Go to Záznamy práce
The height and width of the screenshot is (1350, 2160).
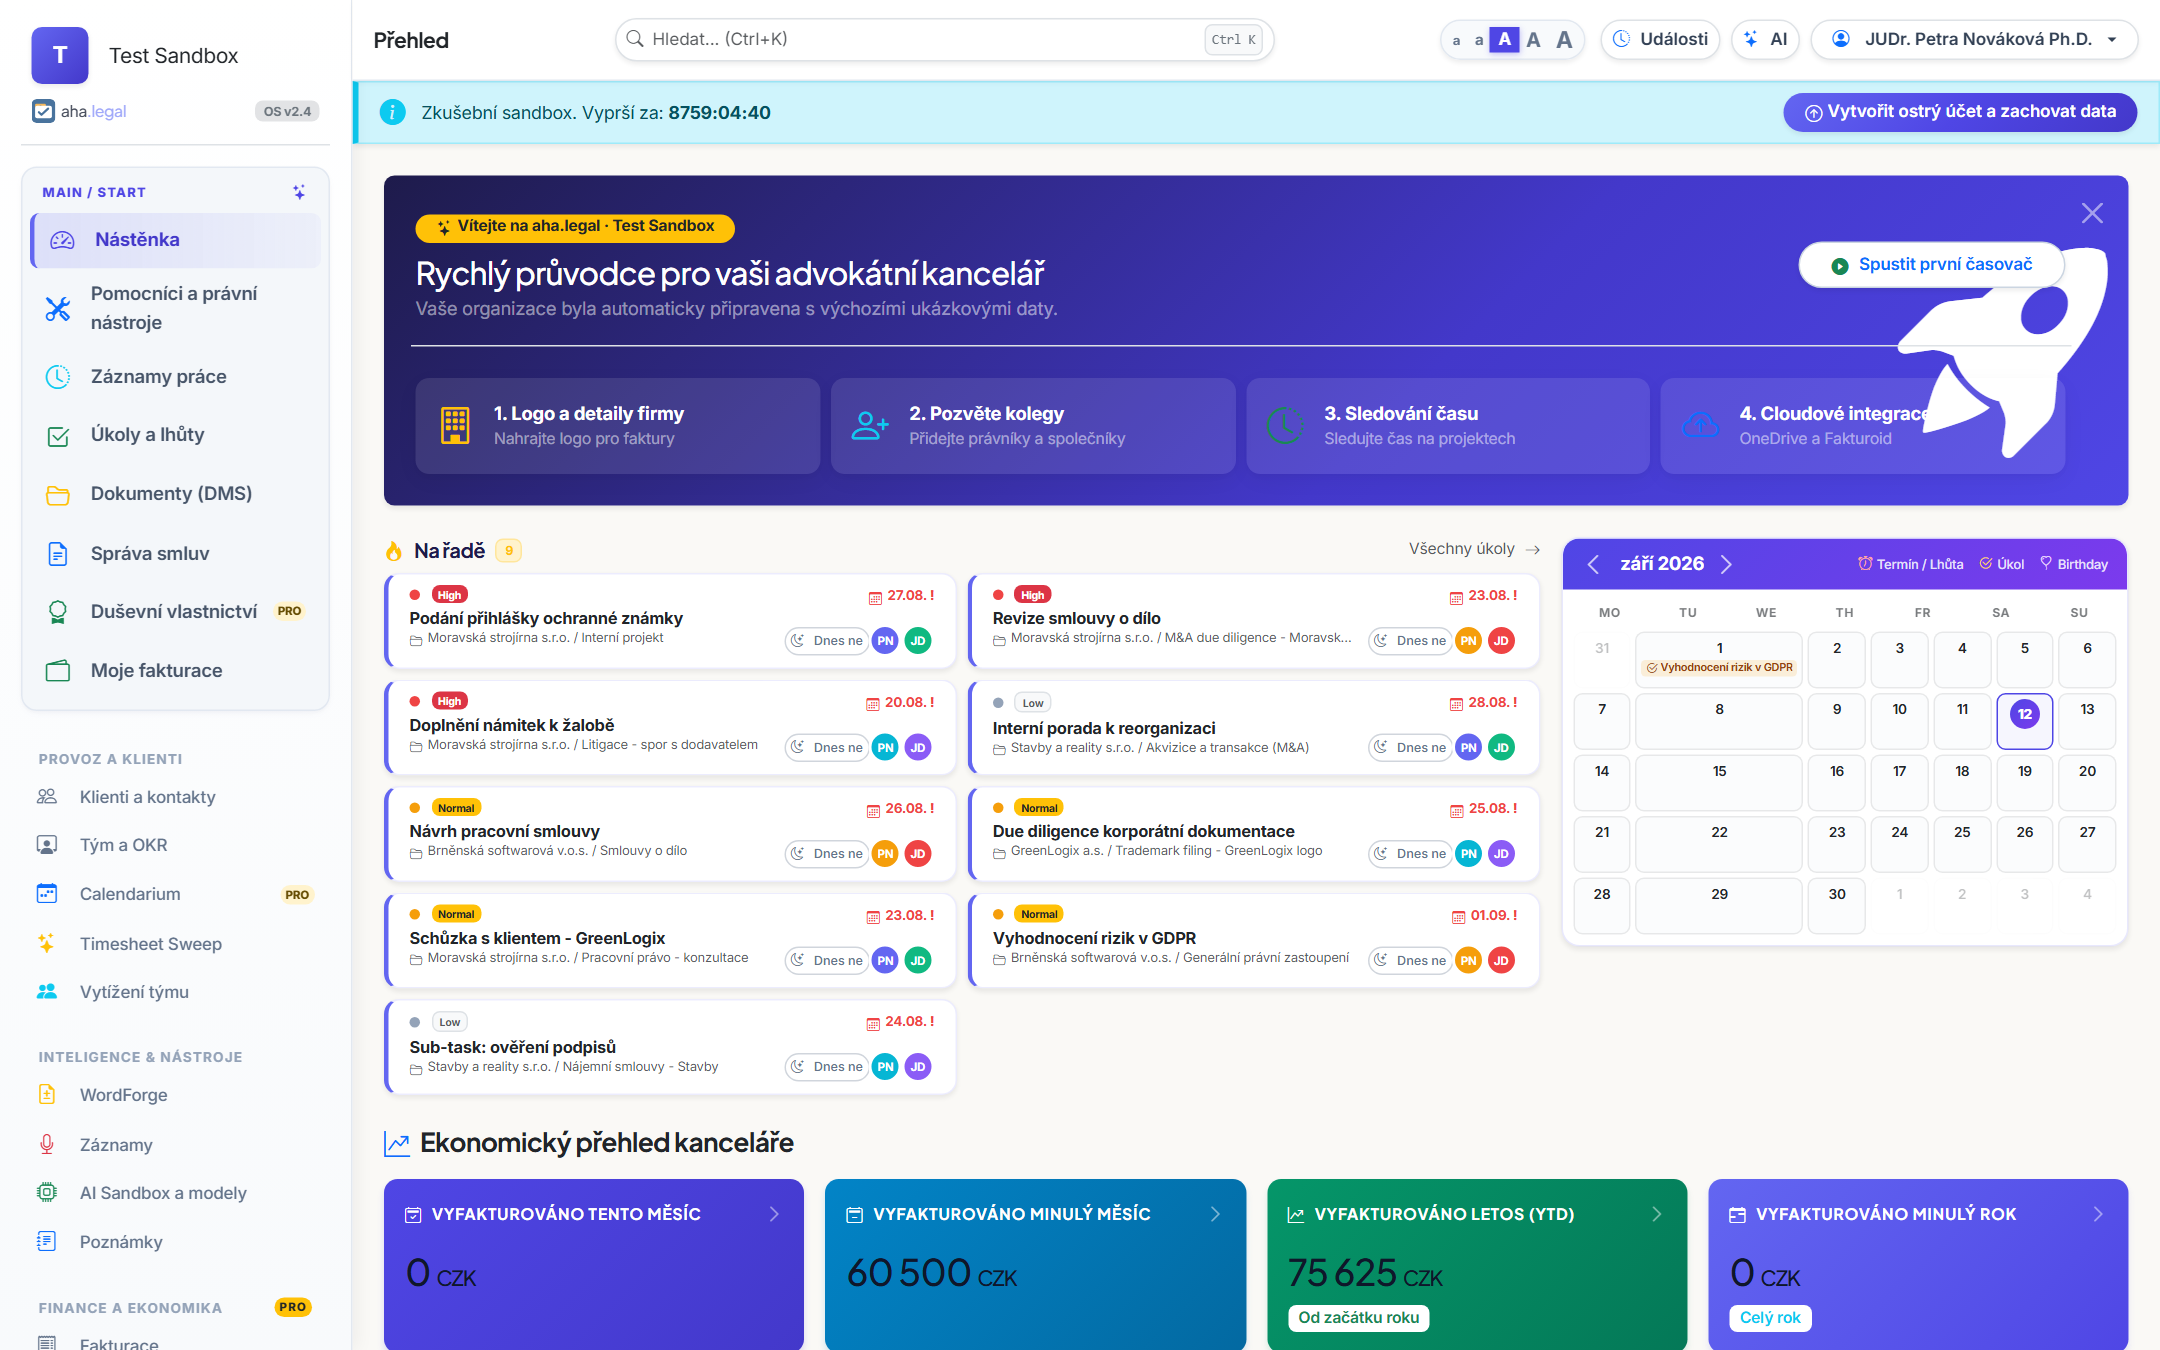pyautogui.click(x=176, y=377)
